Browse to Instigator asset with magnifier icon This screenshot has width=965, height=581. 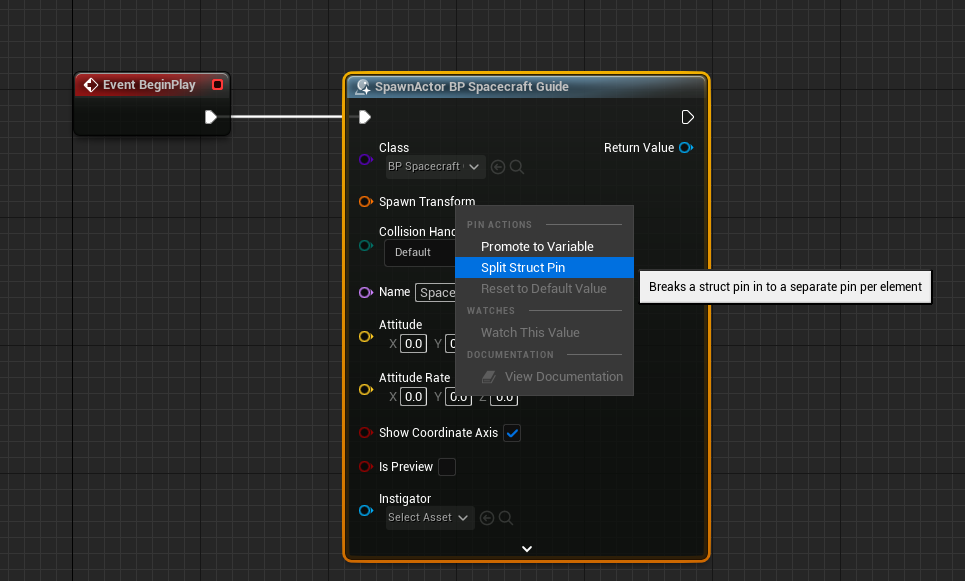click(506, 518)
